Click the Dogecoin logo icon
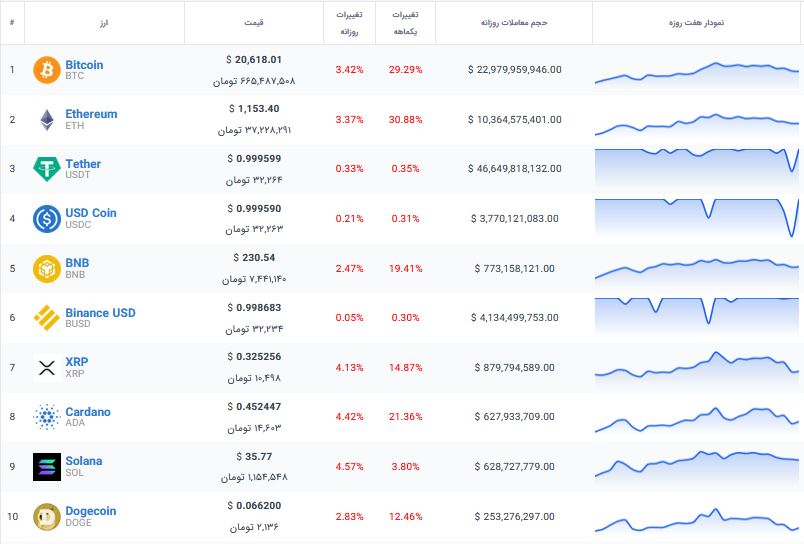The width and height of the screenshot is (804, 544). [x=47, y=516]
